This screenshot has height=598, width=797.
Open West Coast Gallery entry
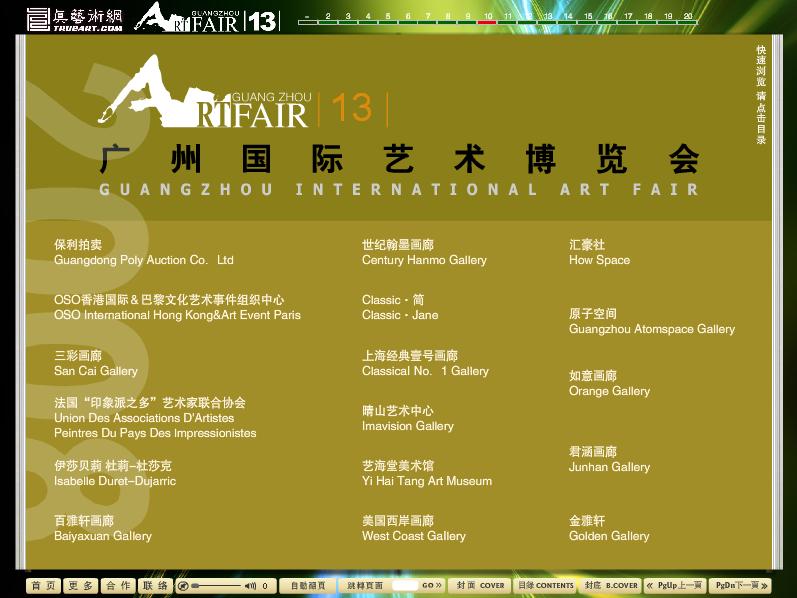point(414,528)
